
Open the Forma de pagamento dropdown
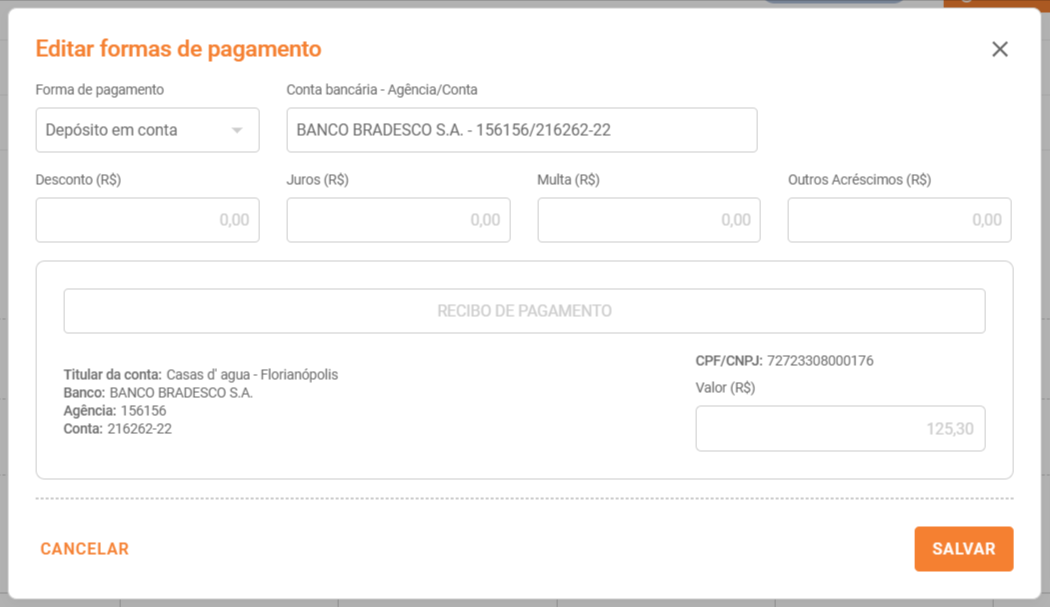click(x=147, y=130)
